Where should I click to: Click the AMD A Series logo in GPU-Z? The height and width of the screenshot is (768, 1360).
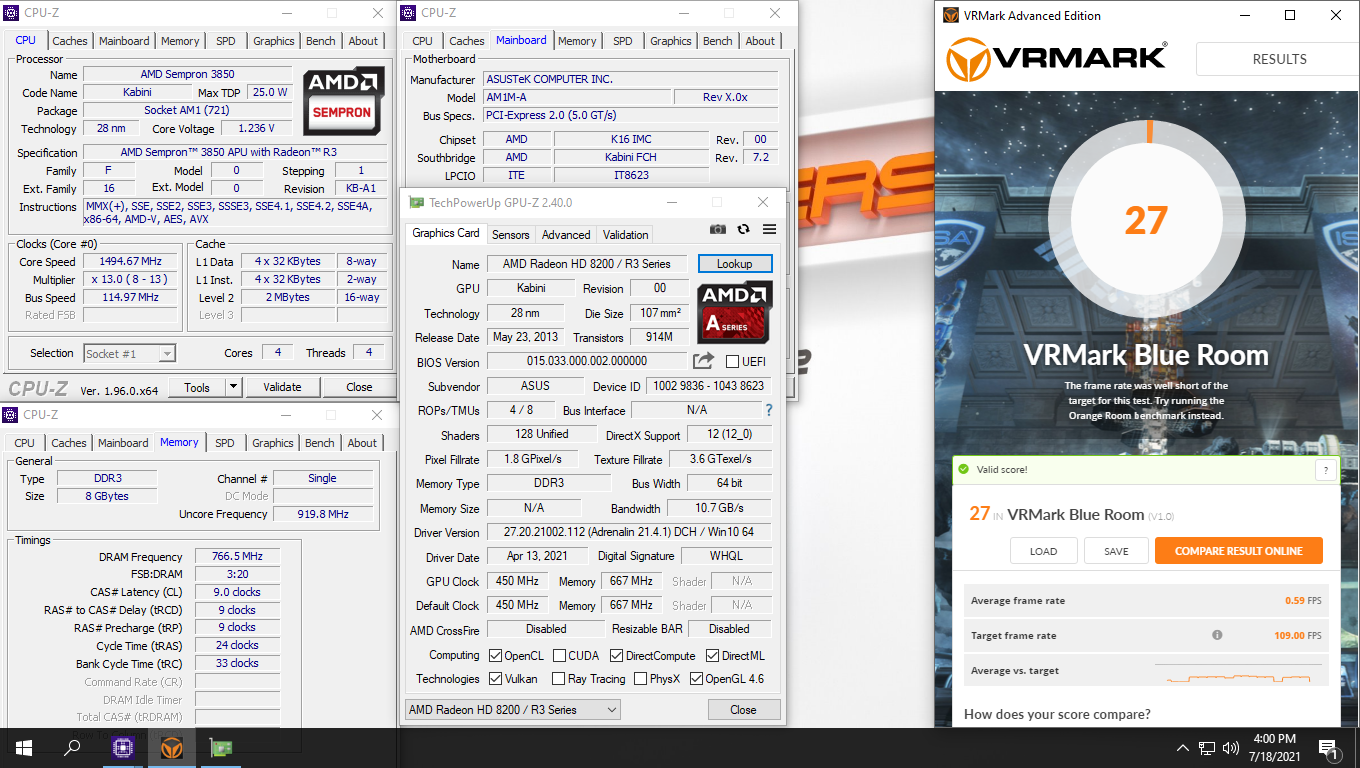pos(734,313)
